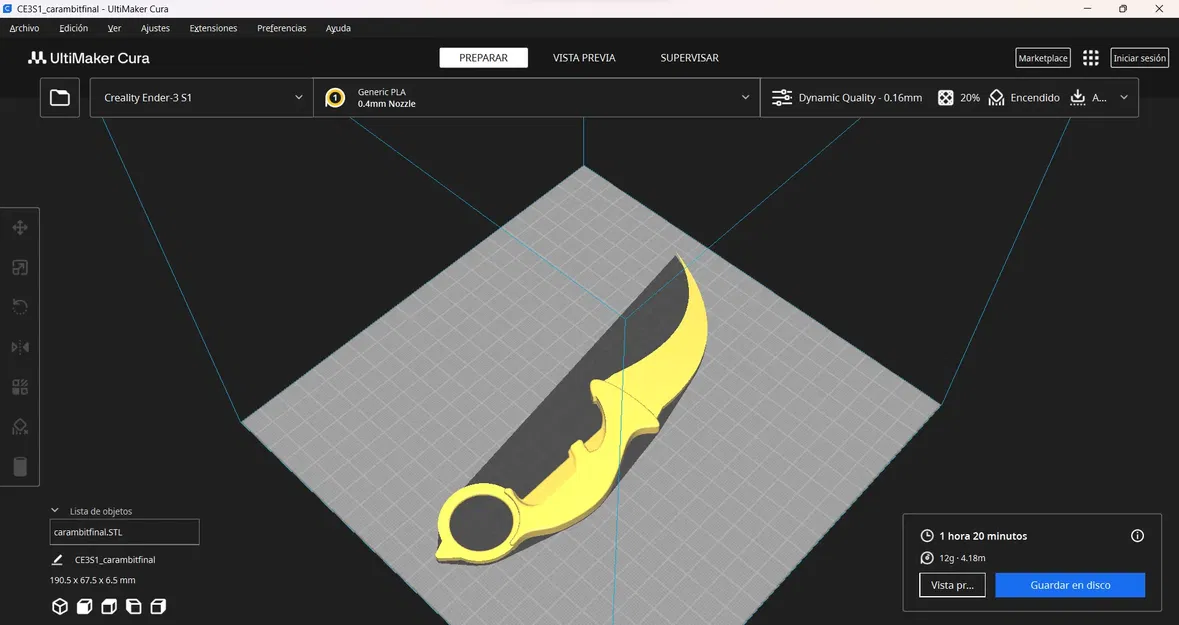The width and height of the screenshot is (1179, 625).
Task: Activate the Support Blocker tool
Action: pos(19,427)
